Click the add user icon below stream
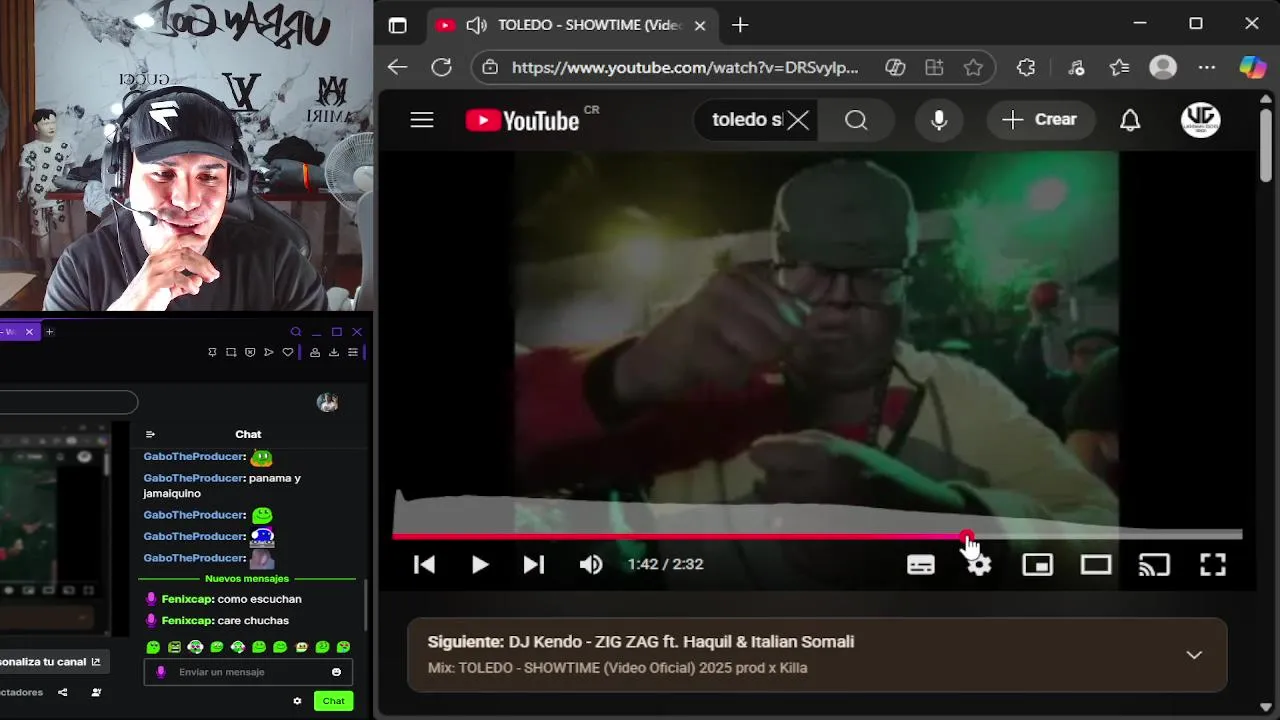 (96, 692)
